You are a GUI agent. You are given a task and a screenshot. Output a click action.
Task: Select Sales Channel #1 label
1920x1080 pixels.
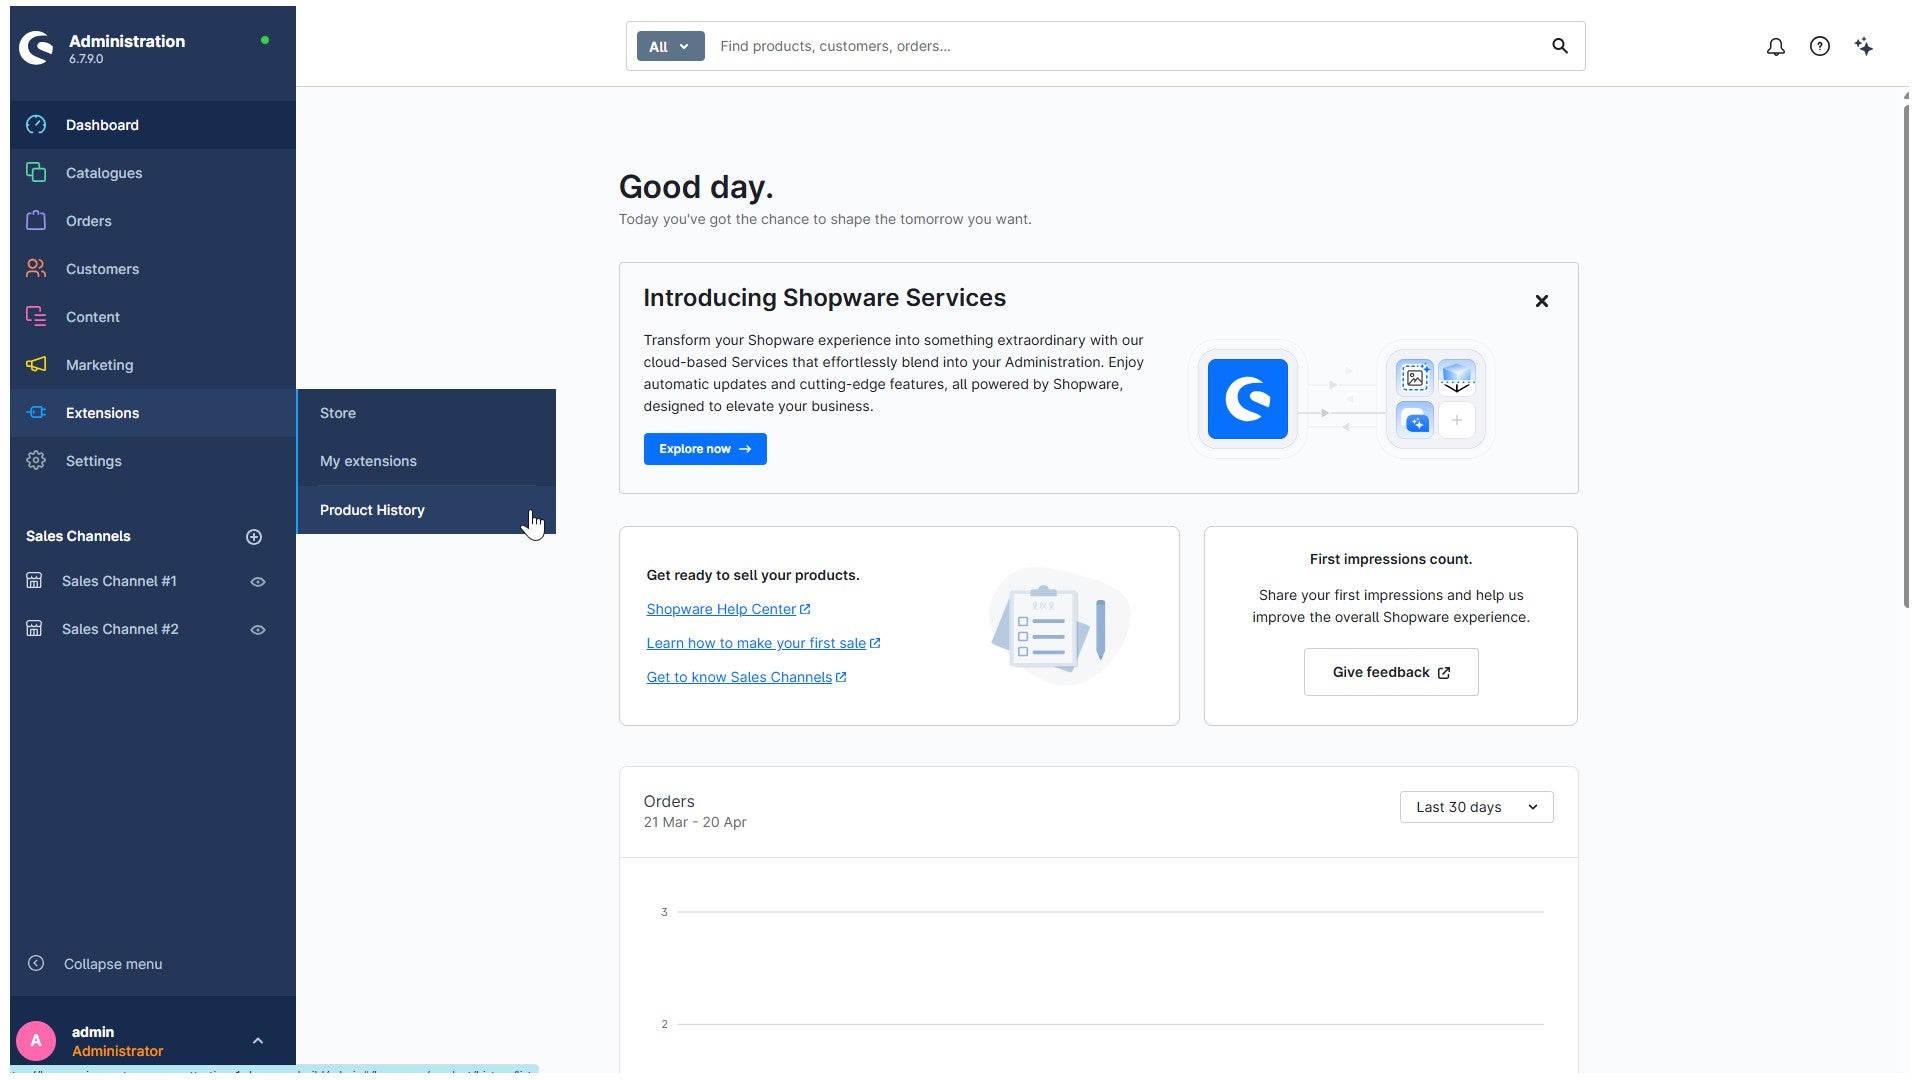pos(119,581)
